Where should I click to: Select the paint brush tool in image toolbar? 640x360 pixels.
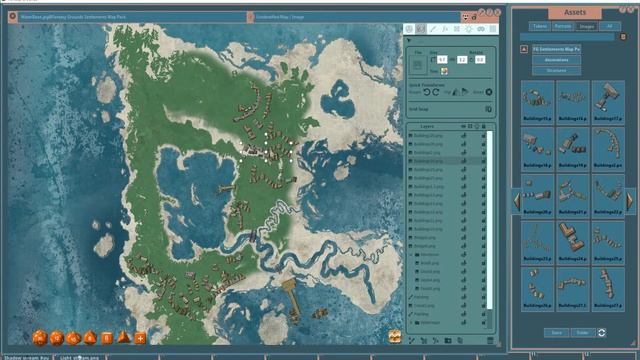(x=433, y=29)
